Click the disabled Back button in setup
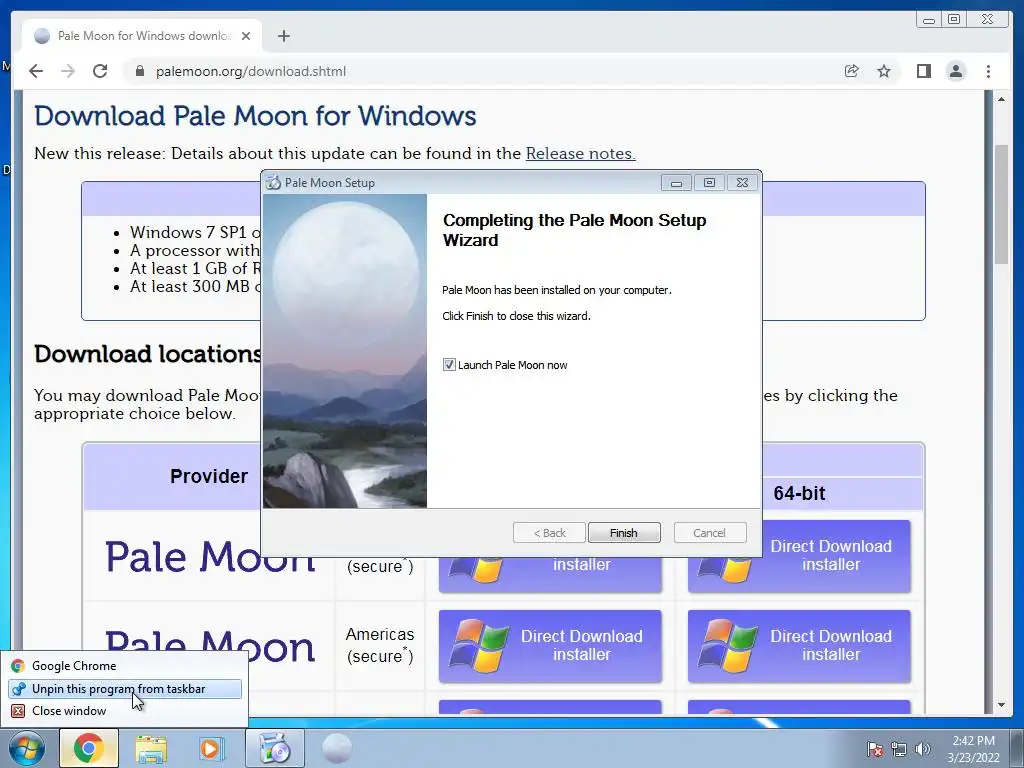The image size is (1024, 768). 549,533
